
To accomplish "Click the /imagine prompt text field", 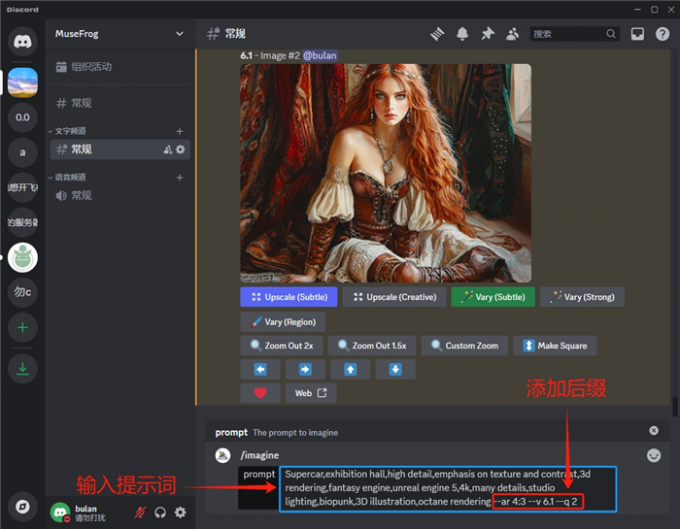I will point(448,489).
